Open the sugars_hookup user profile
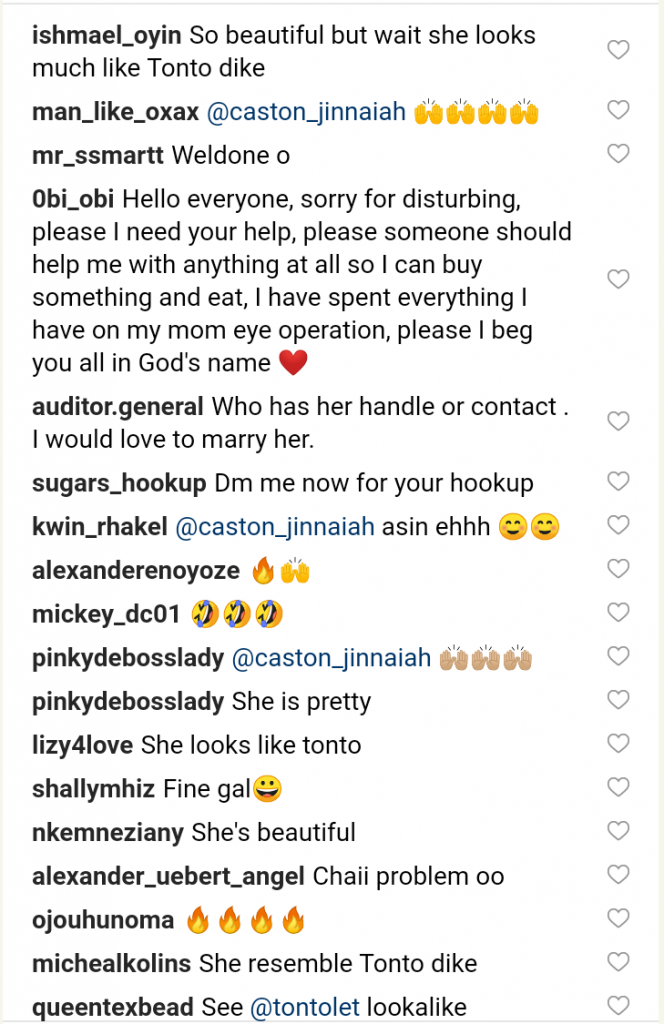 coord(119,483)
